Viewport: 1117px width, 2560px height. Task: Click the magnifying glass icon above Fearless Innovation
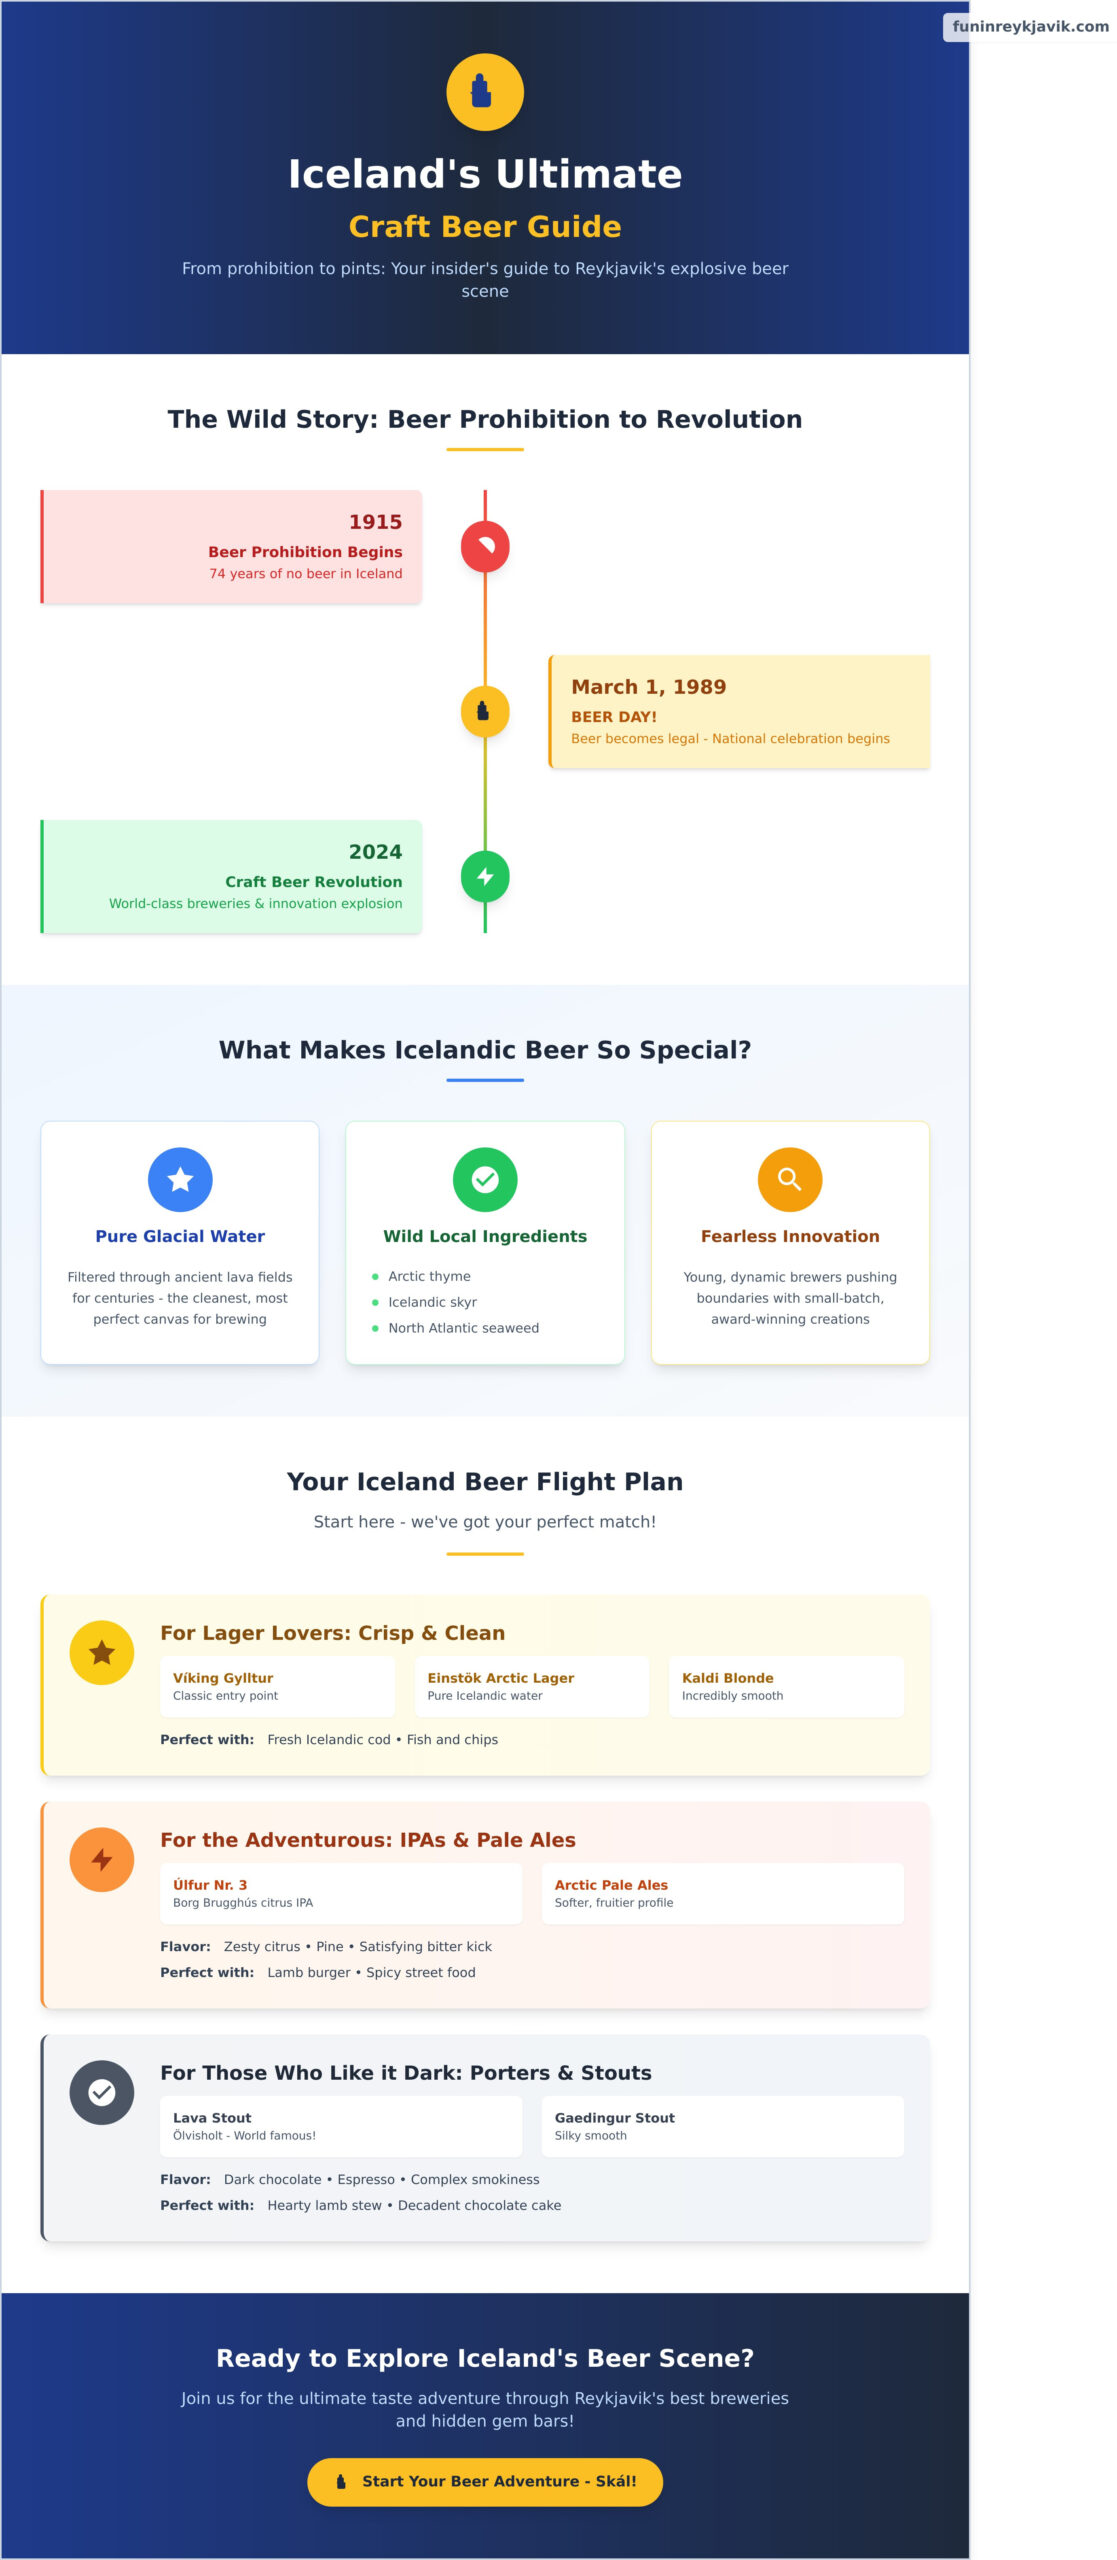(790, 1179)
